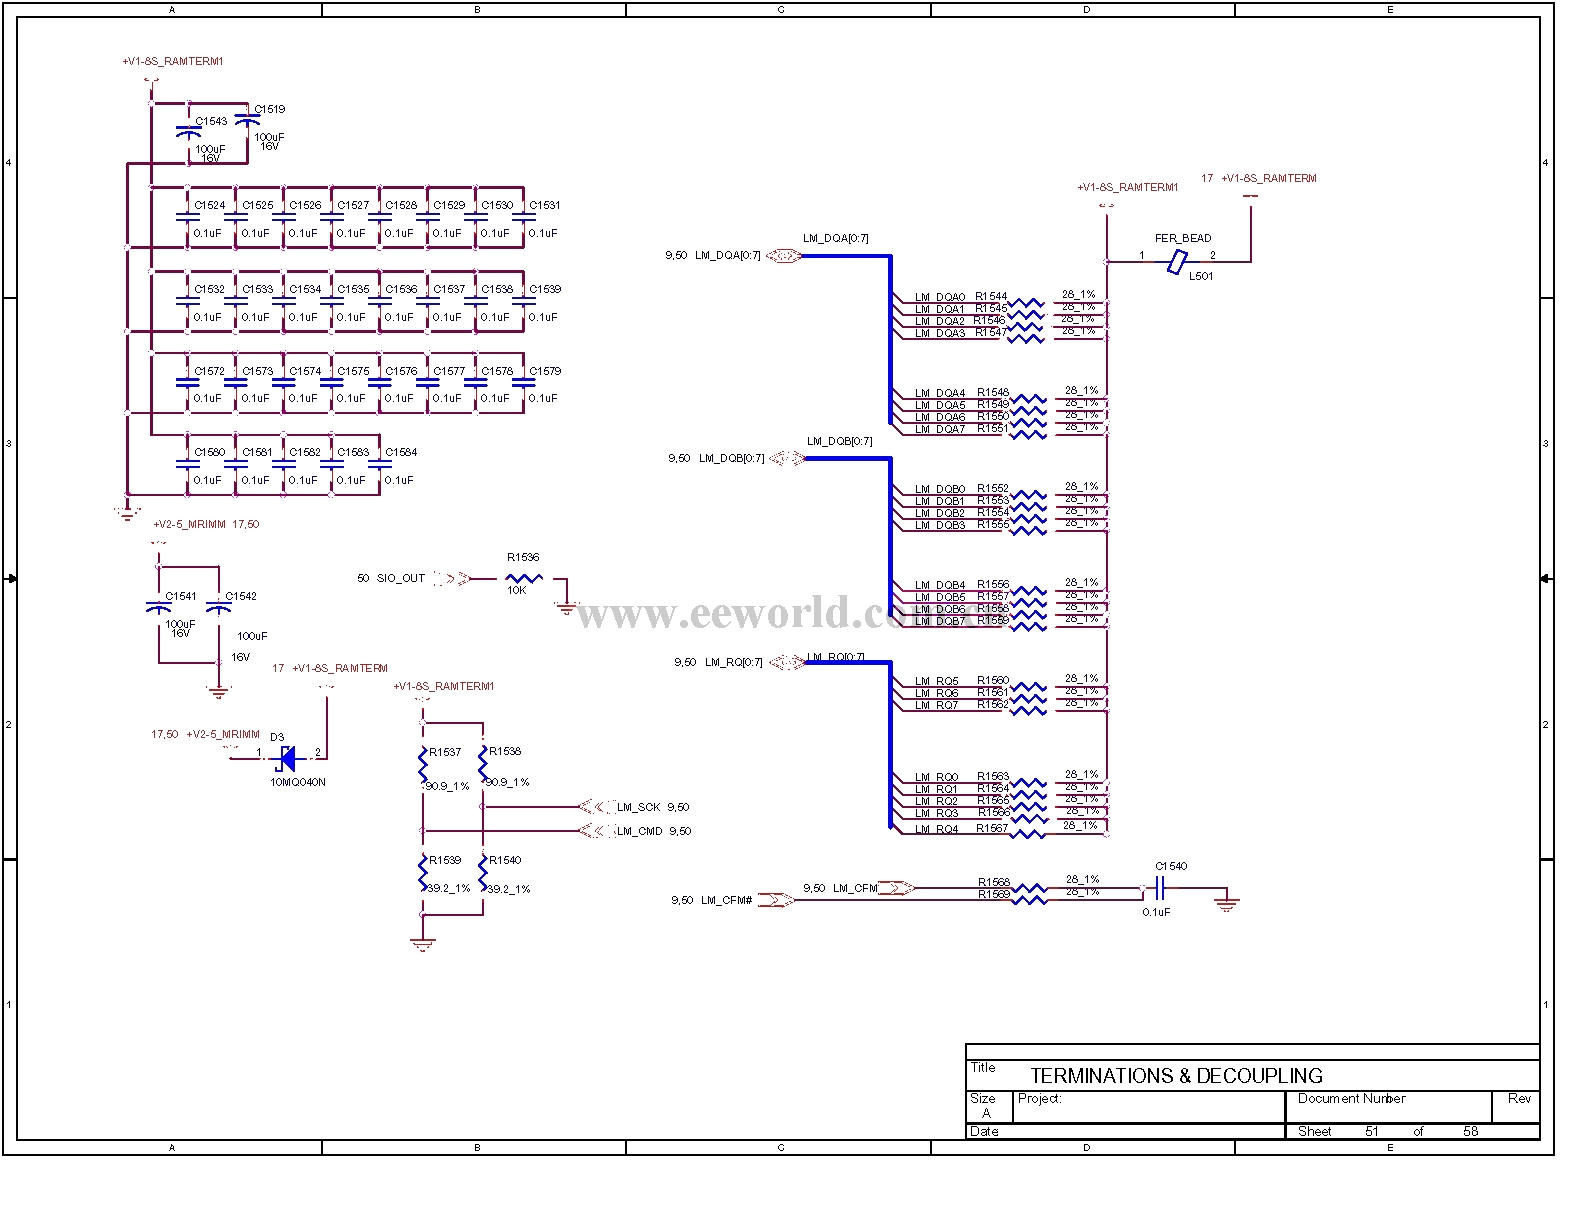Image resolution: width=1584 pixels, height=1223 pixels.
Task: Click the 'R1551' reference designator
Action: [x=993, y=428]
